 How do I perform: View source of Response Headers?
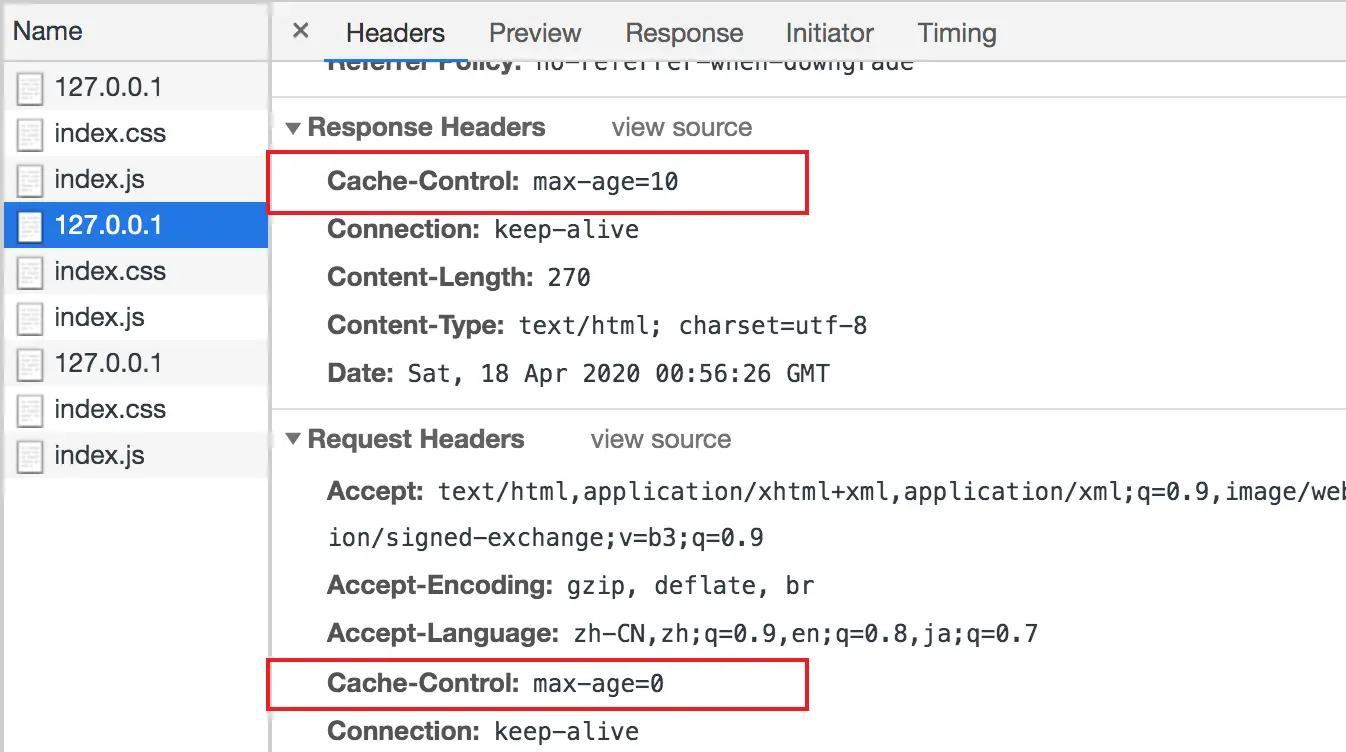(x=682, y=128)
